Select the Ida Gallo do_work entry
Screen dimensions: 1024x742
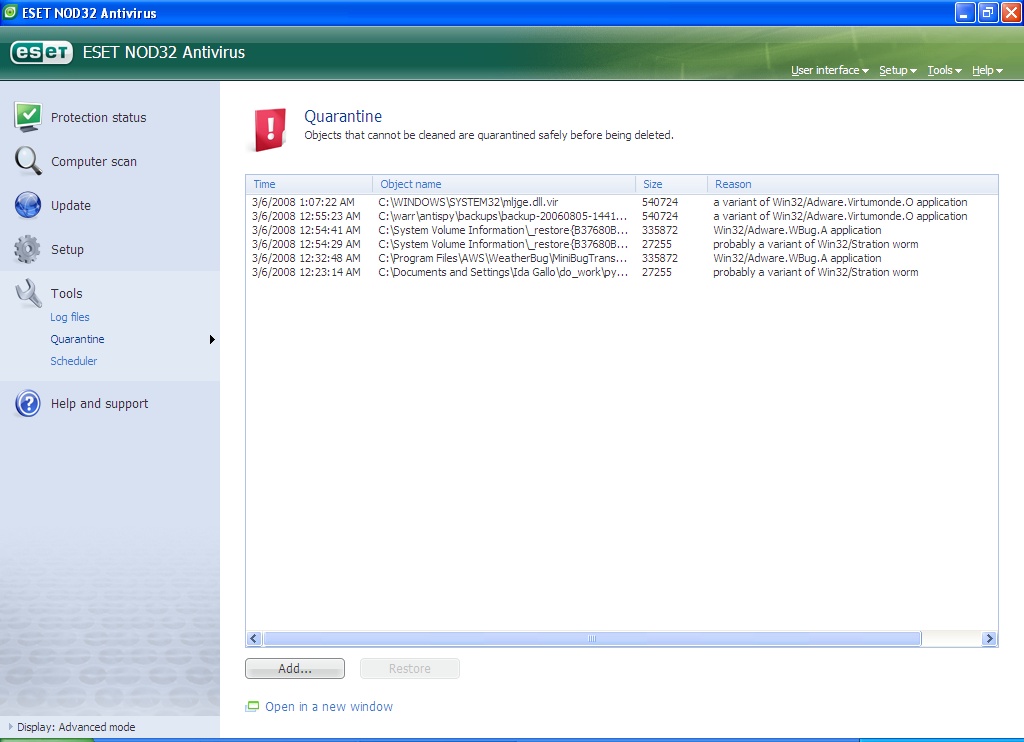[x=622, y=272]
